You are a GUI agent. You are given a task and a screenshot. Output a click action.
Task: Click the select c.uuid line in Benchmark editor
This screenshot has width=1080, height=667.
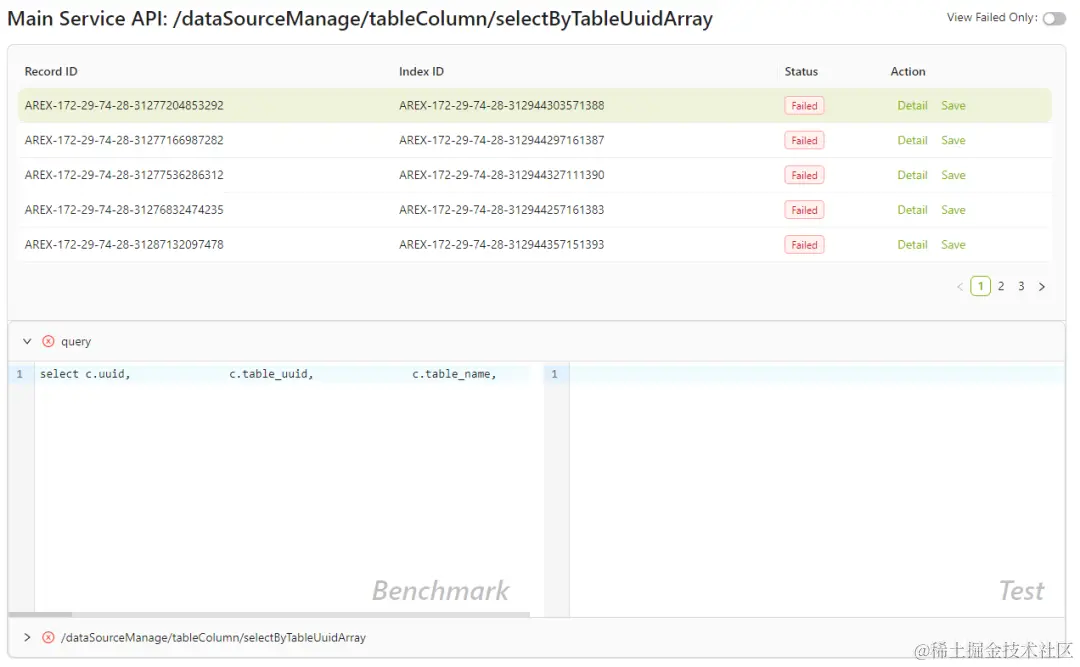click(x=282, y=374)
